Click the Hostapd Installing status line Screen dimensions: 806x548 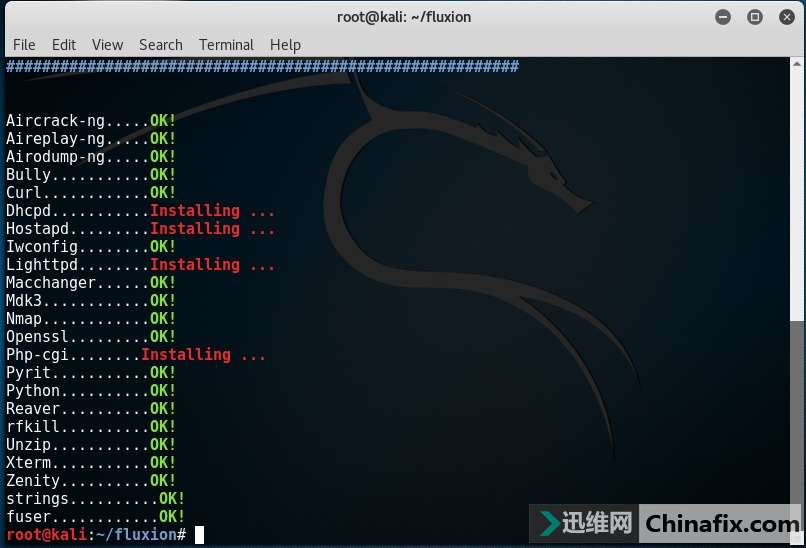tap(140, 229)
